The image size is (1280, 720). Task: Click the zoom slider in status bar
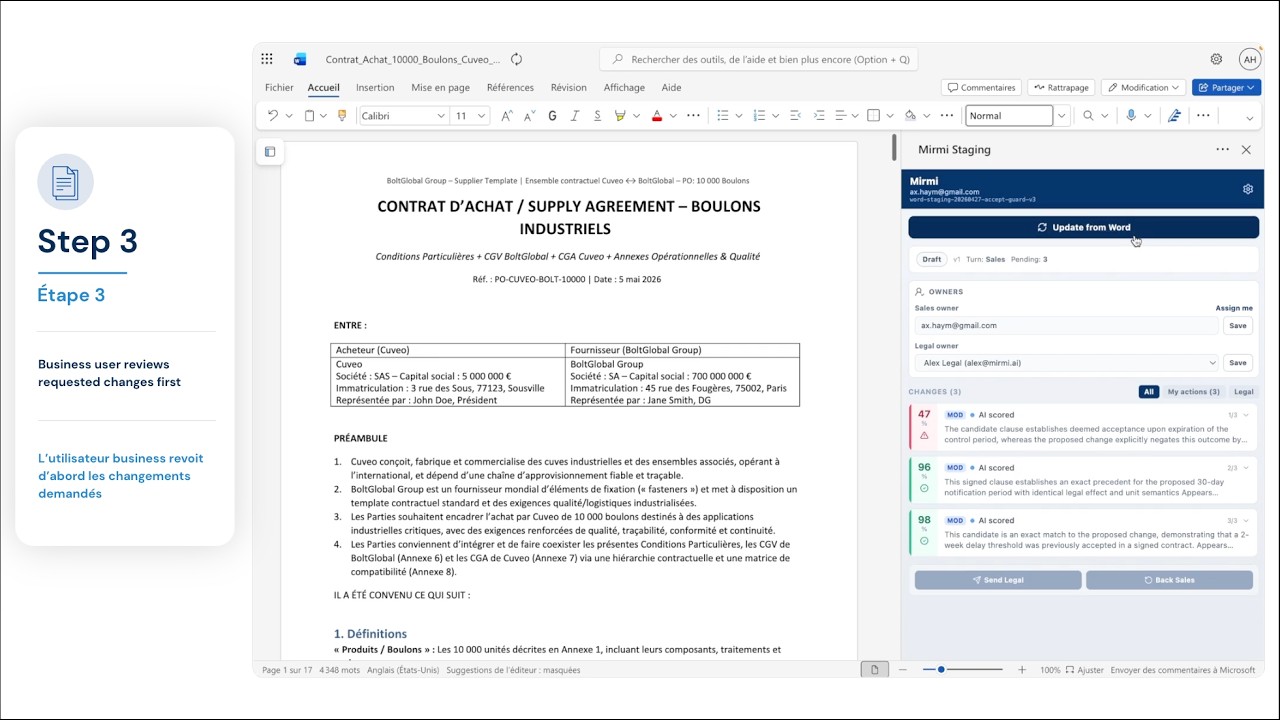(962, 670)
